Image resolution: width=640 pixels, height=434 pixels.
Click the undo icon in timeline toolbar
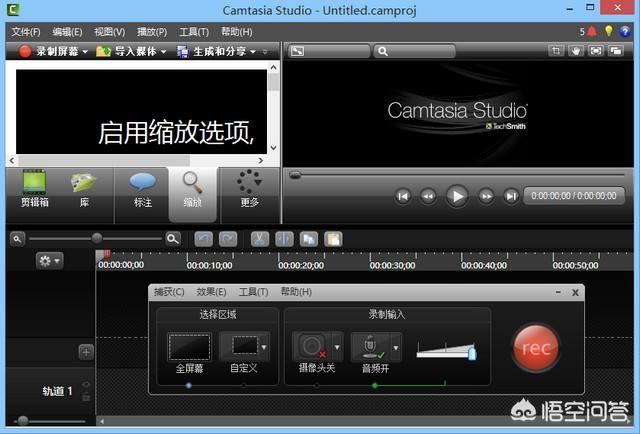click(x=203, y=239)
